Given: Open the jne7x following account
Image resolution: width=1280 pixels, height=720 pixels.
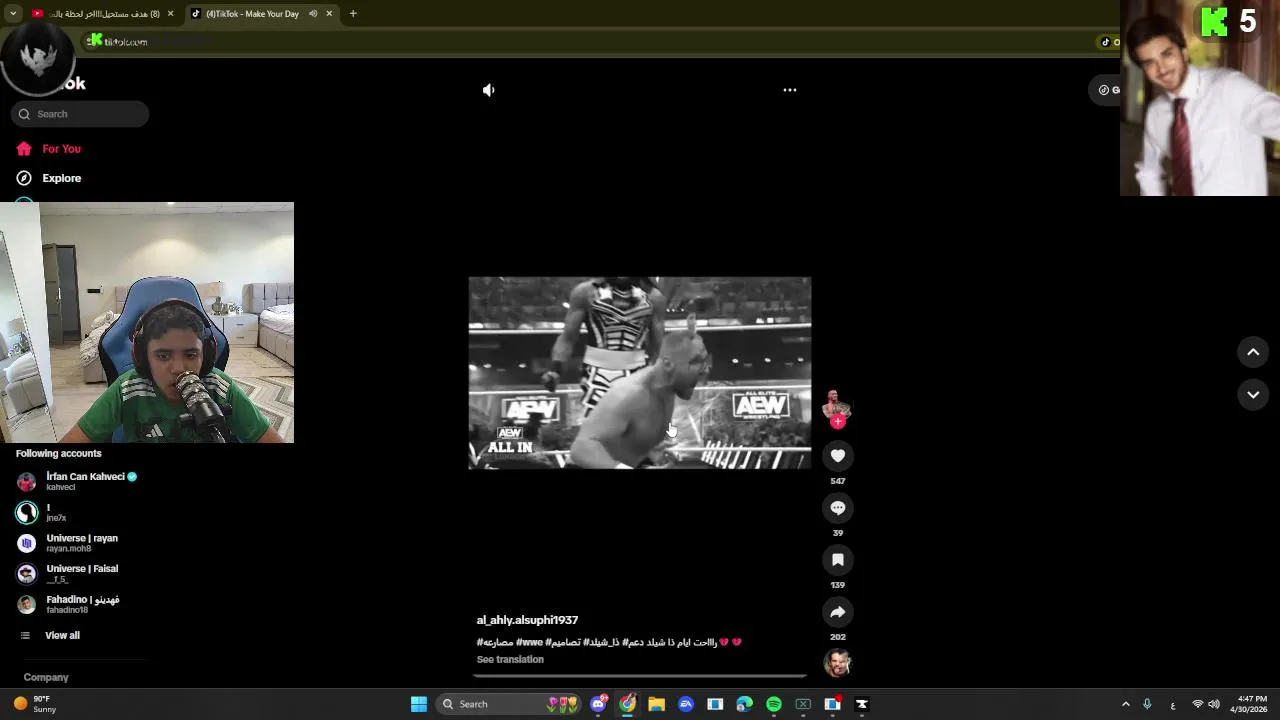Looking at the screenshot, I should 42,512.
